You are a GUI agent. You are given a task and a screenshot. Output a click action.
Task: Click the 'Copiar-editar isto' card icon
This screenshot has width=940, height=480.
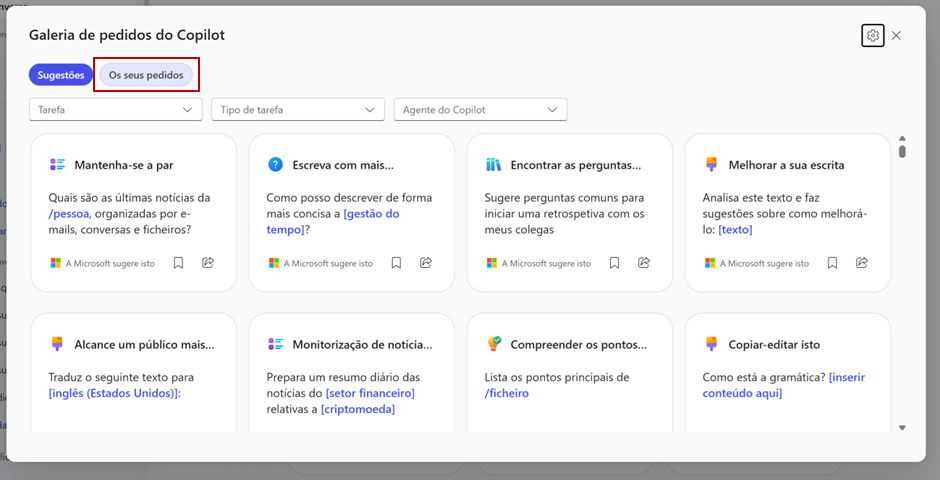coord(711,344)
